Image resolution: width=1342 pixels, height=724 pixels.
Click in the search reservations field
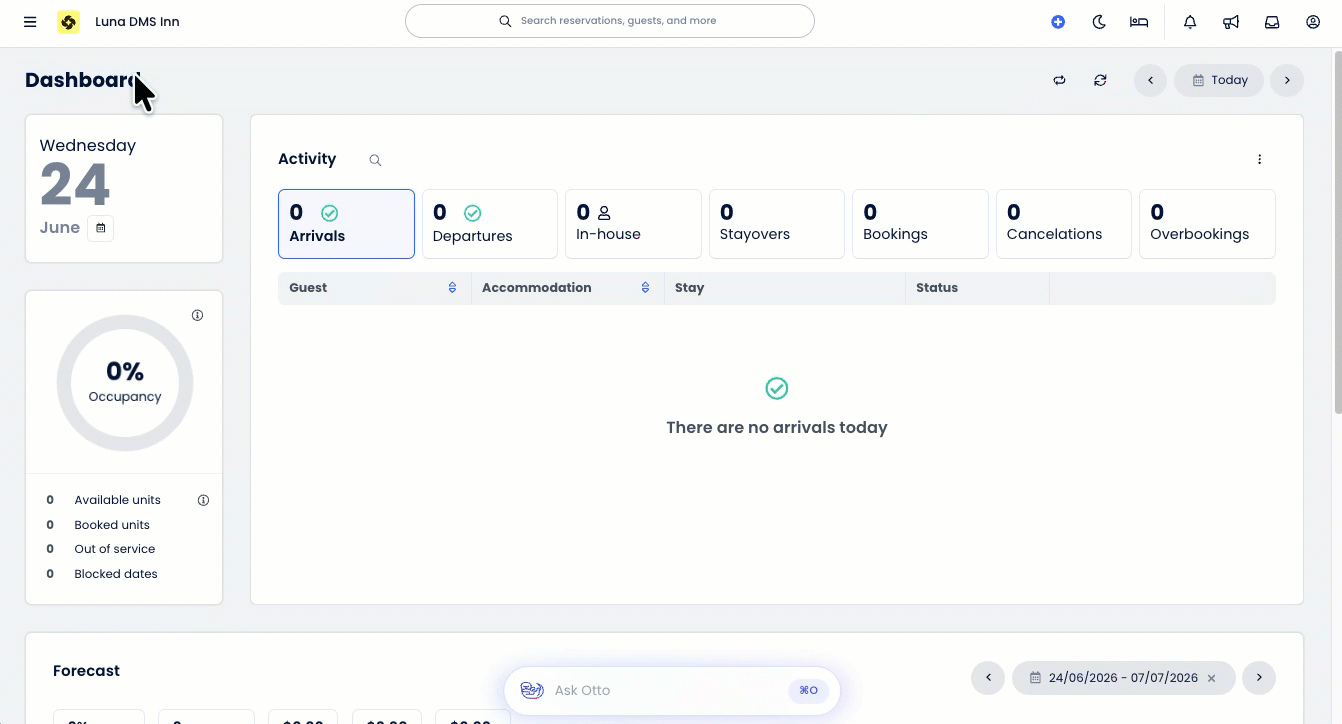(x=610, y=21)
